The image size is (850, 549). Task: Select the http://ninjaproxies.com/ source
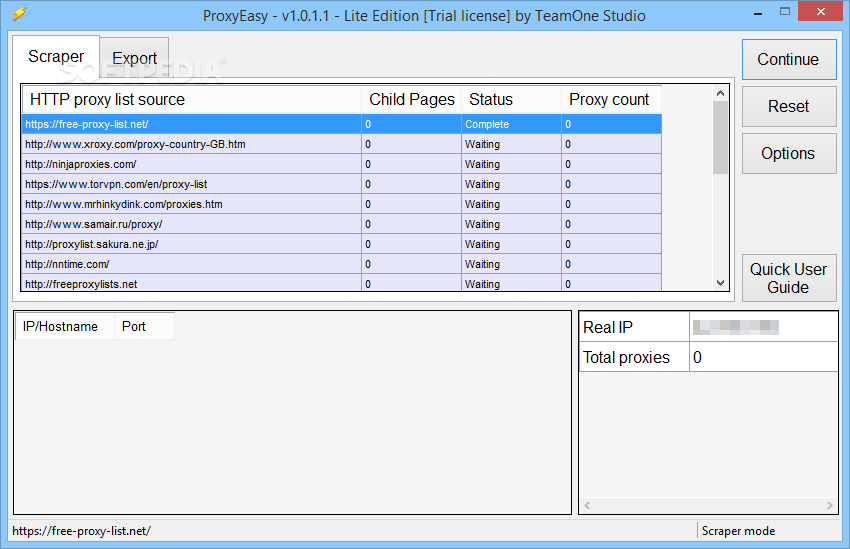342,164
